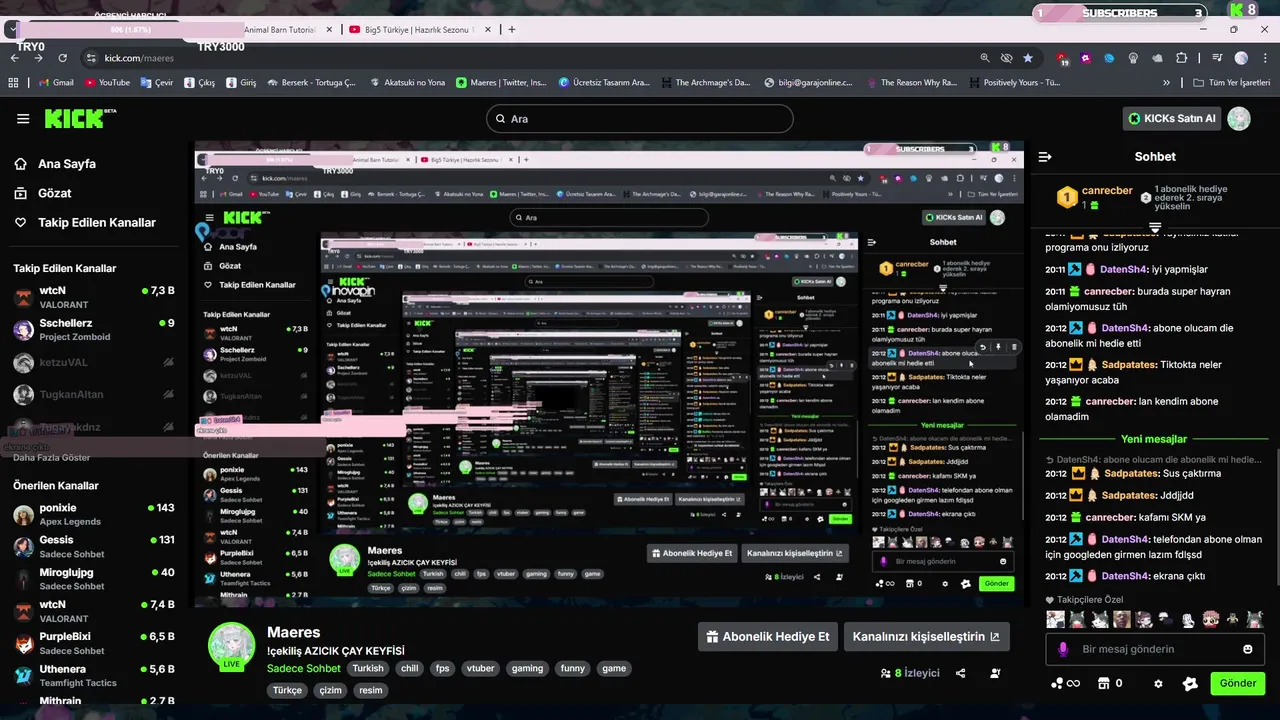Open chat settings gear icon
The height and width of the screenshot is (720, 1280).
(x=1158, y=684)
